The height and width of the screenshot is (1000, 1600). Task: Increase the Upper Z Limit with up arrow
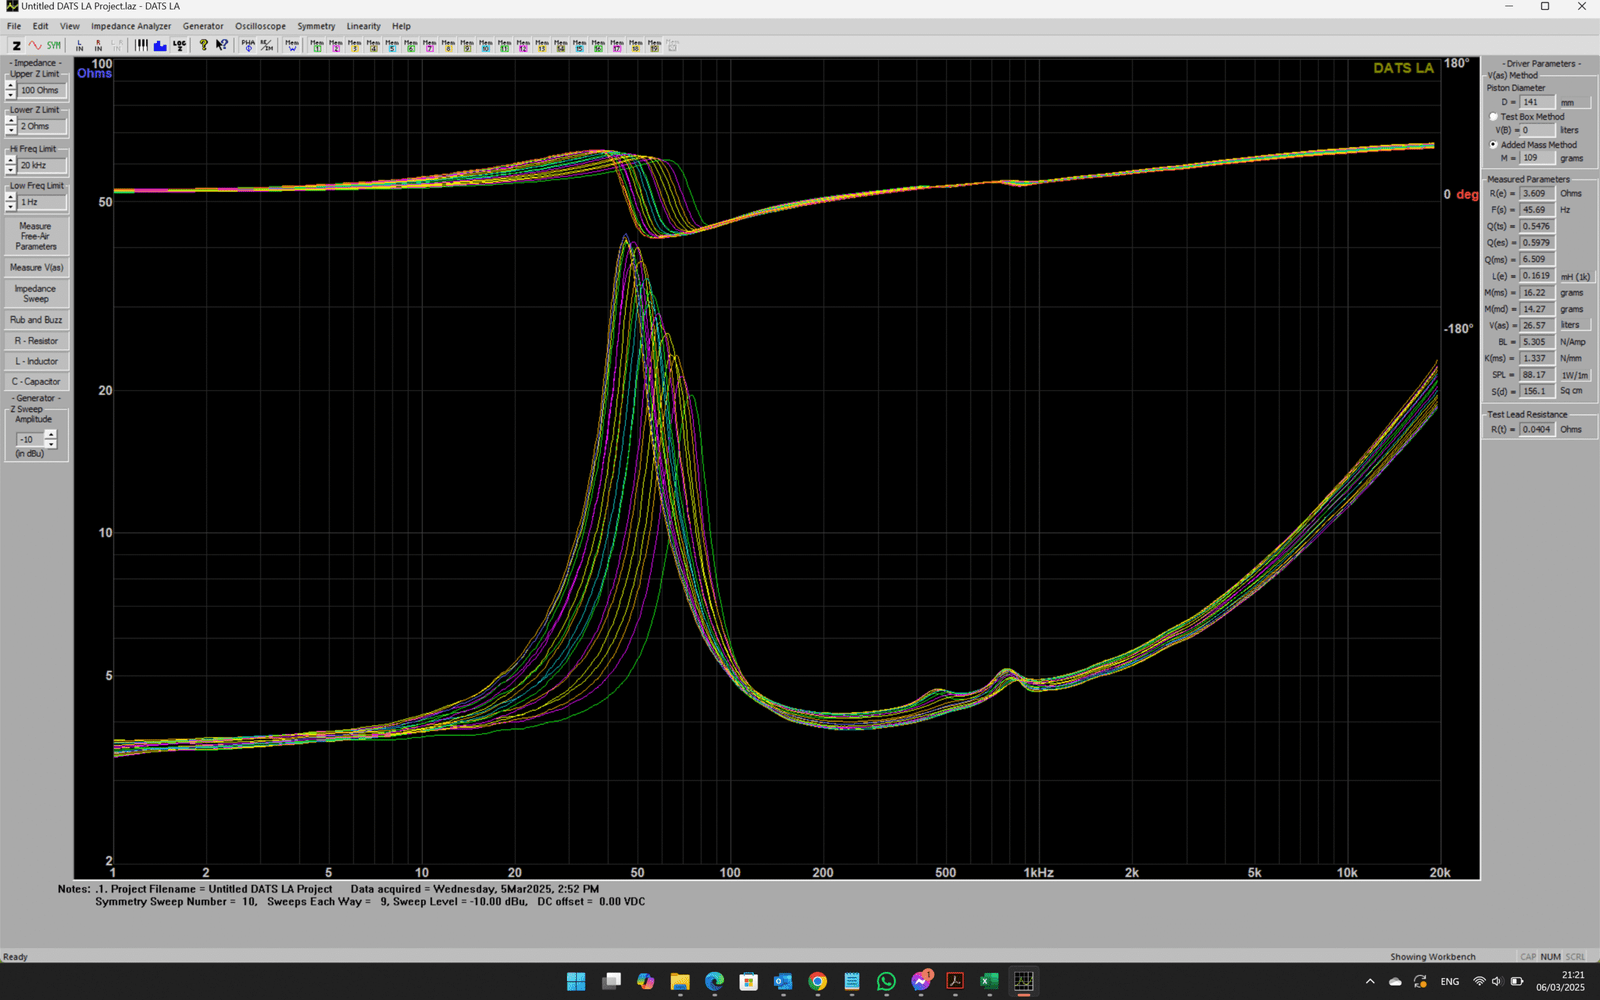11,86
